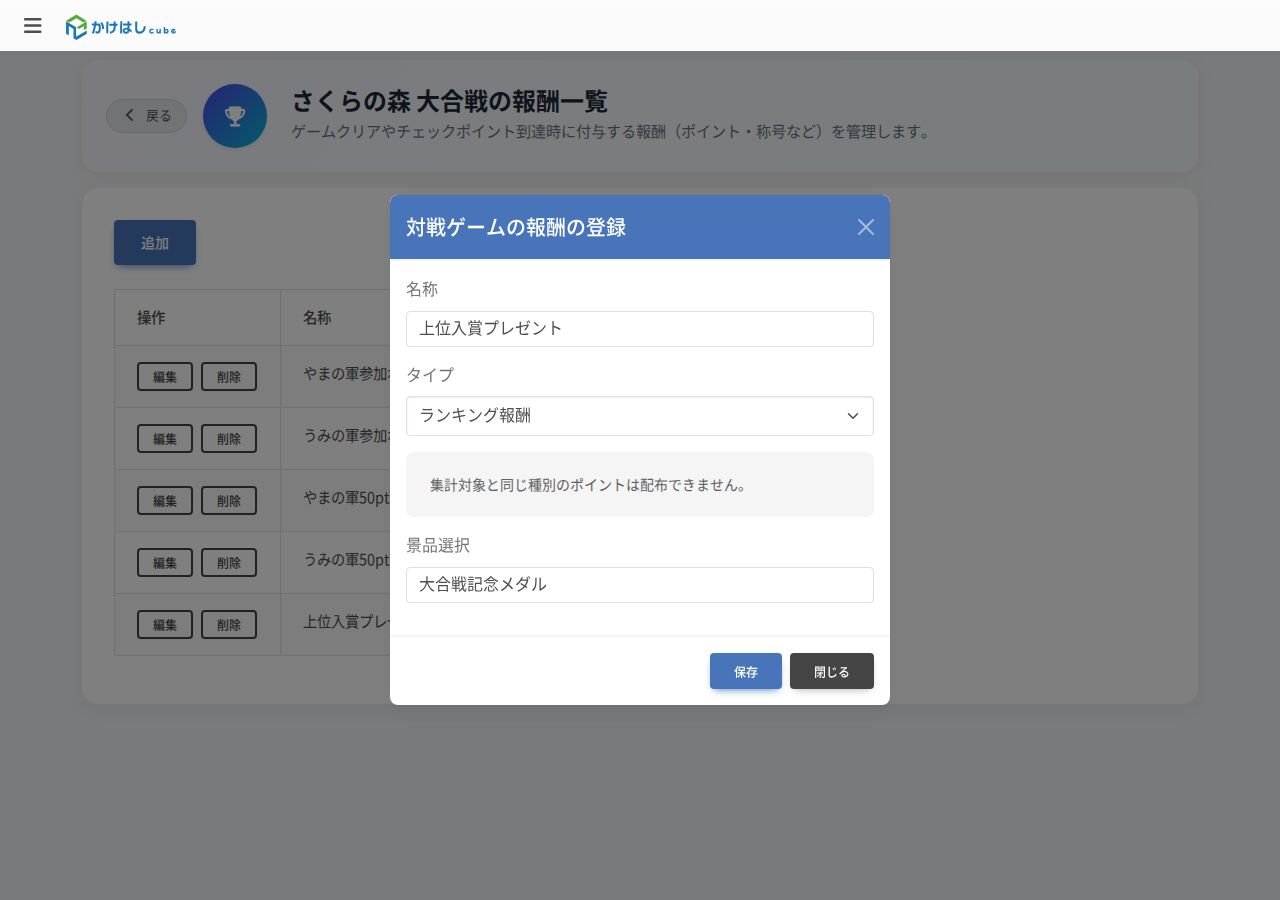Click the 景品選択 field

pos(640,585)
